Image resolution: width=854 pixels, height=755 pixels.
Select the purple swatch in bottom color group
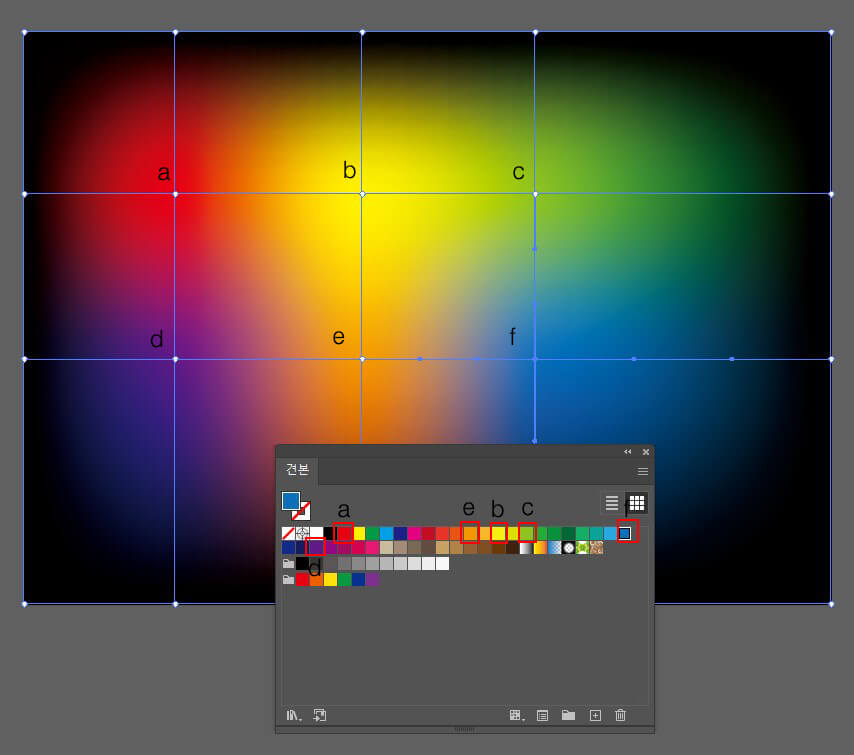pos(373,580)
